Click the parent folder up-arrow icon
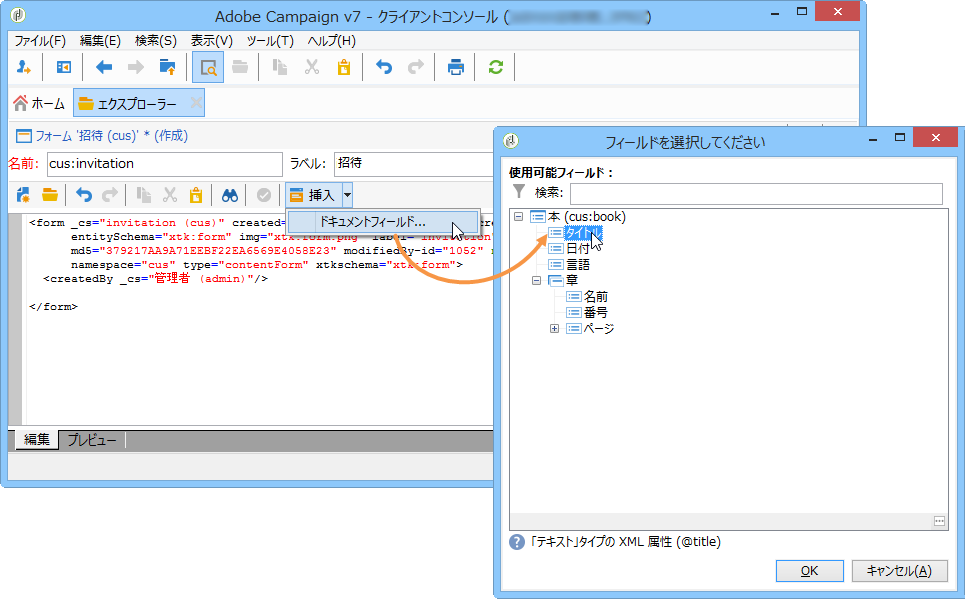Image resolution: width=965 pixels, height=614 pixels. tap(167, 67)
